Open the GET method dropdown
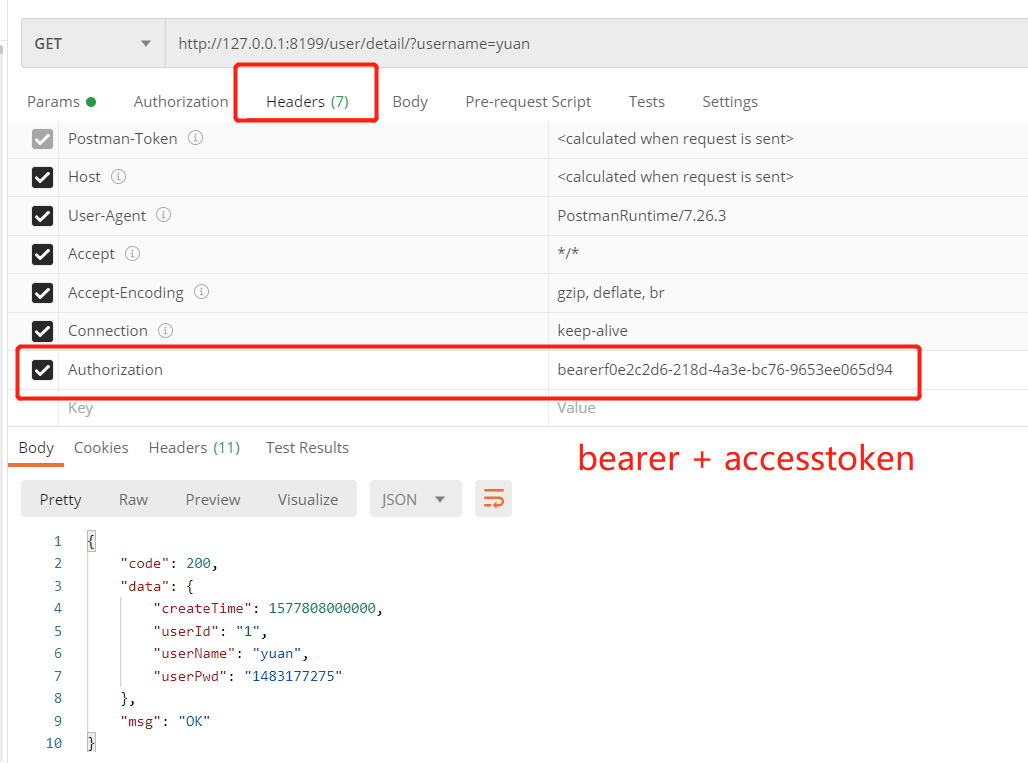Viewport: 1028px width, 763px height. coord(93,44)
